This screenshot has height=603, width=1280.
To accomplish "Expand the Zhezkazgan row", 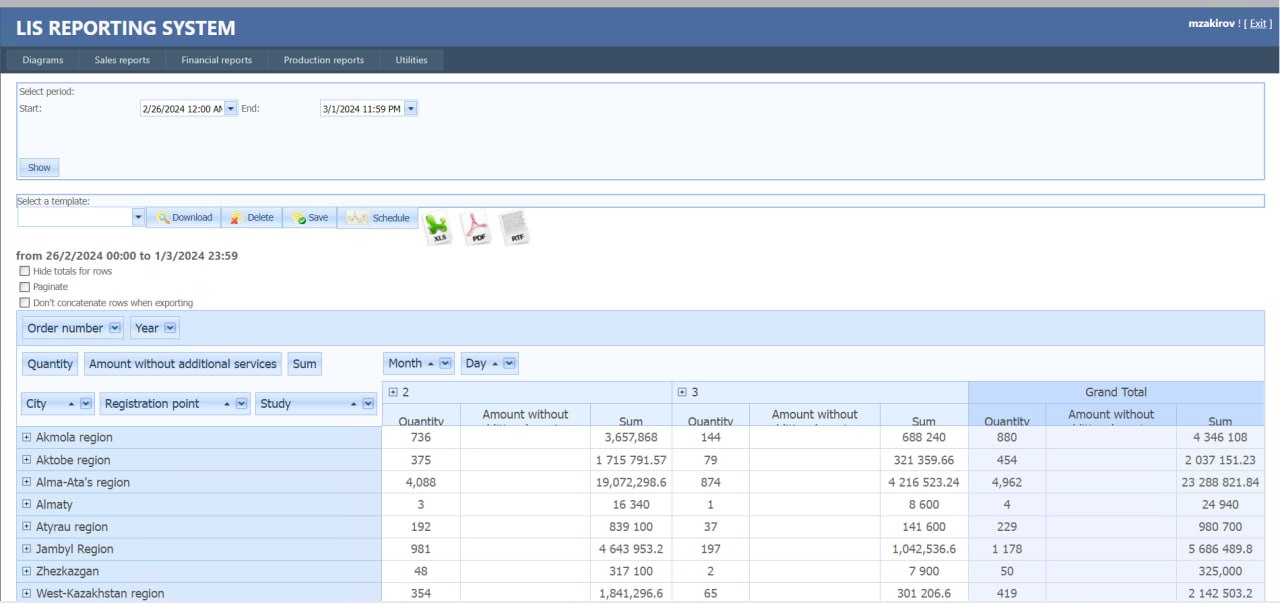I will [27, 571].
